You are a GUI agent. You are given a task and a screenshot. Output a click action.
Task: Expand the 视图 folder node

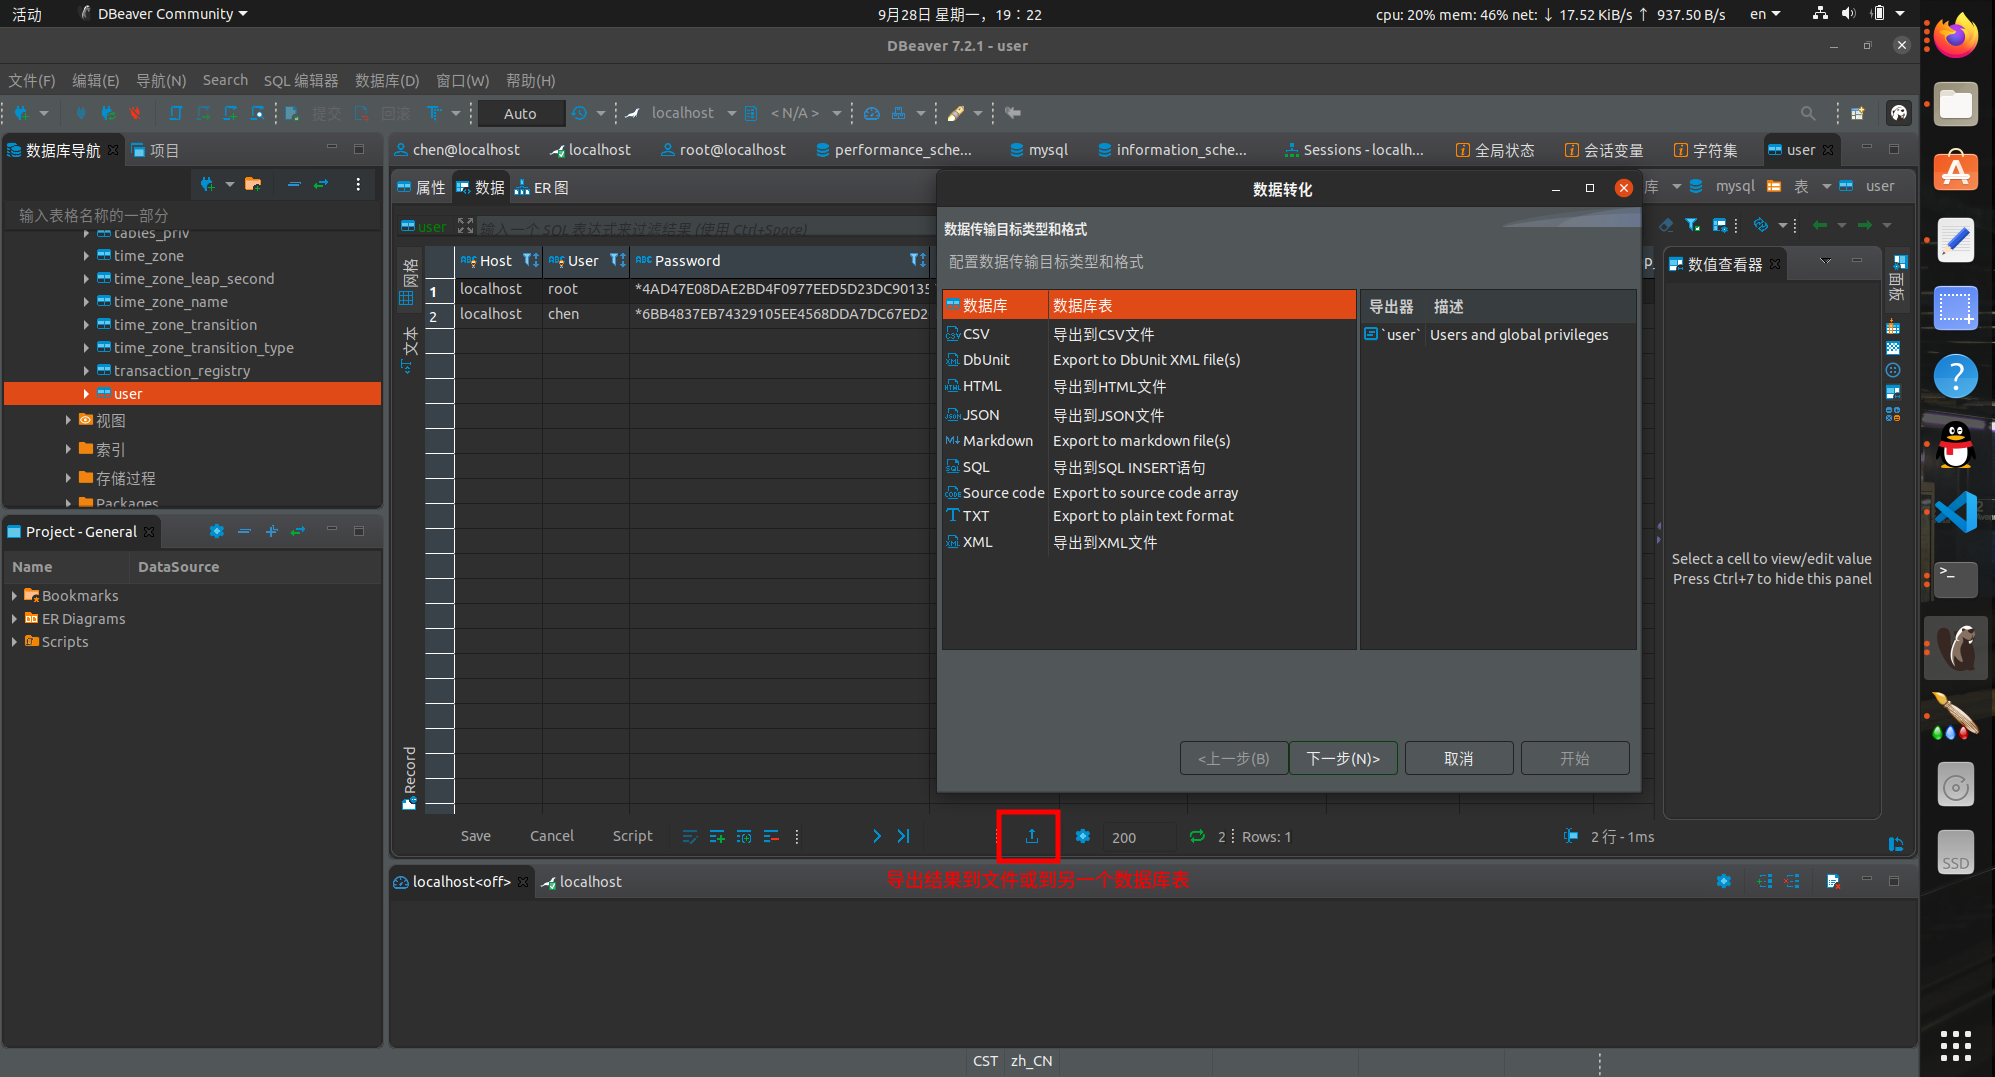click(x=68, y=420)
